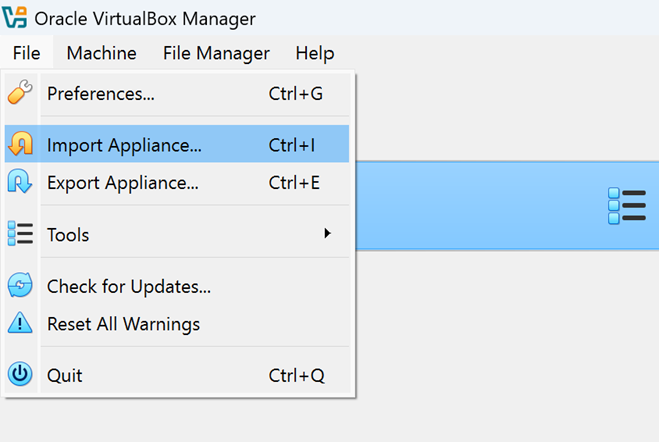Open the File menu

27,54
